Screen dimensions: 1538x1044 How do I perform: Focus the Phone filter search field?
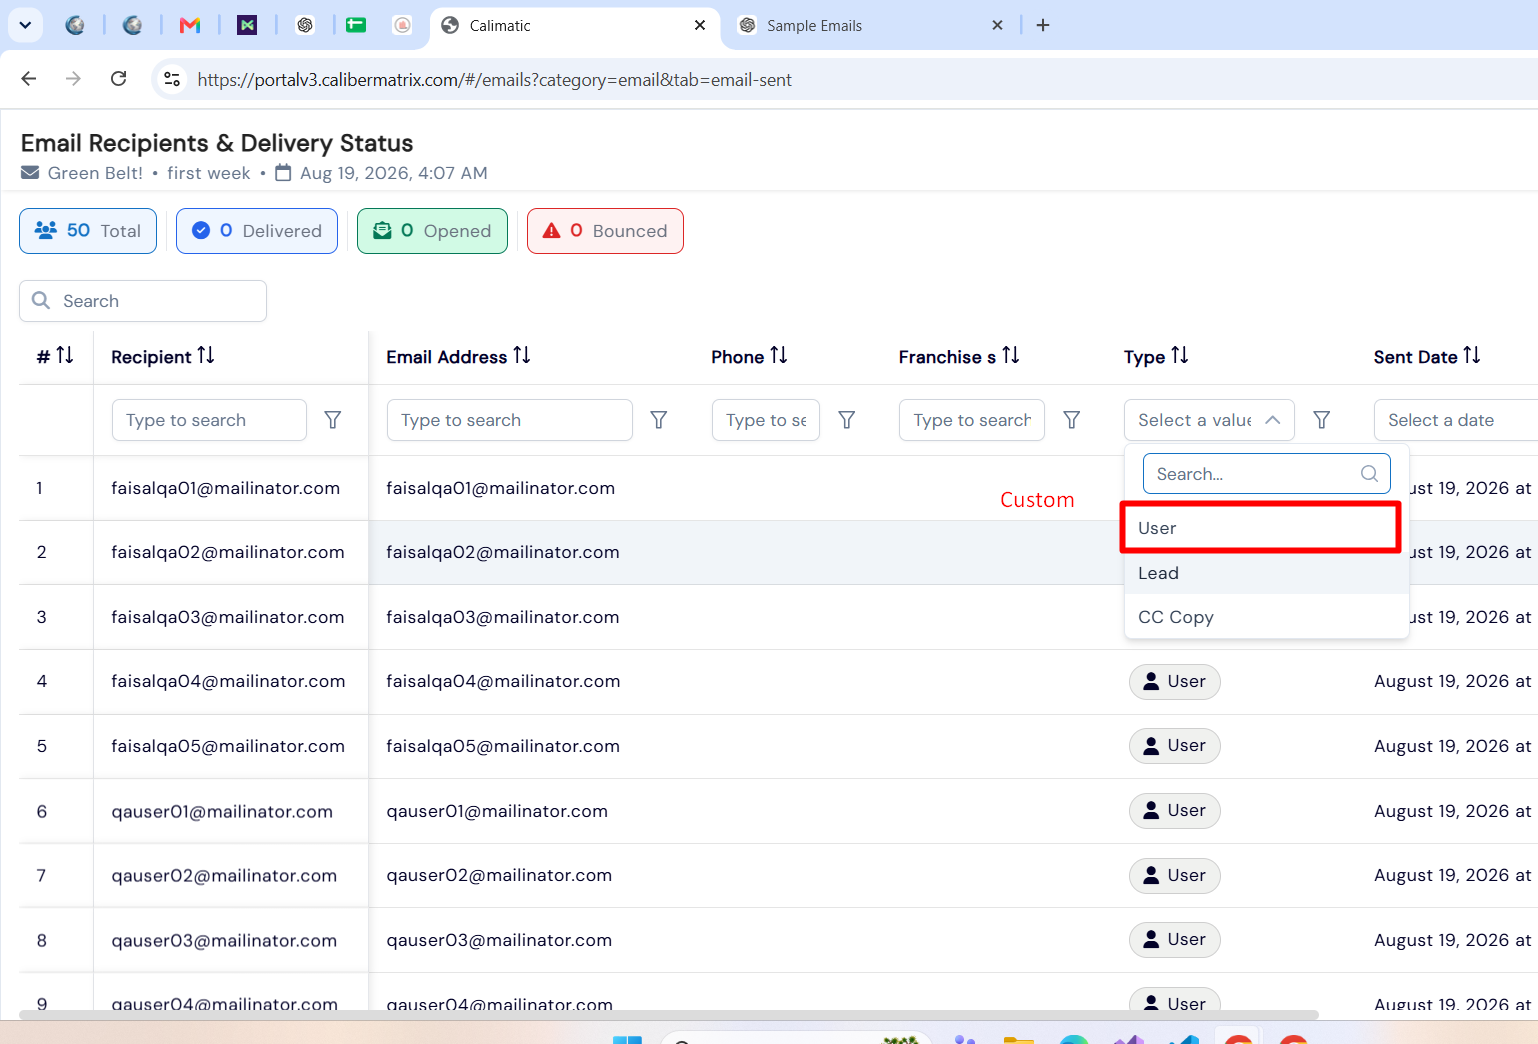(x=766, y=420)
